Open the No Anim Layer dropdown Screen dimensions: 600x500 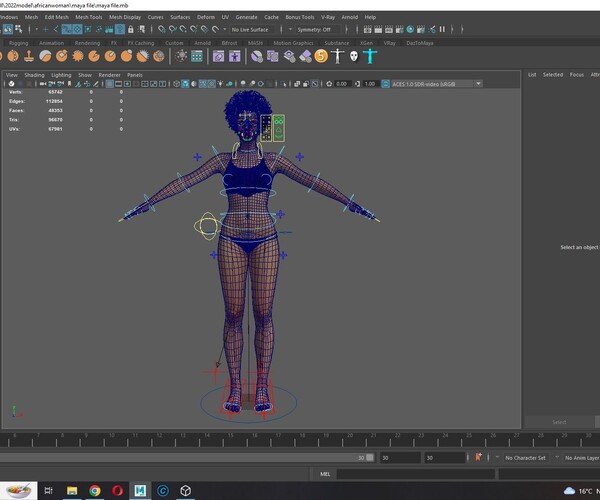point(582,458)
